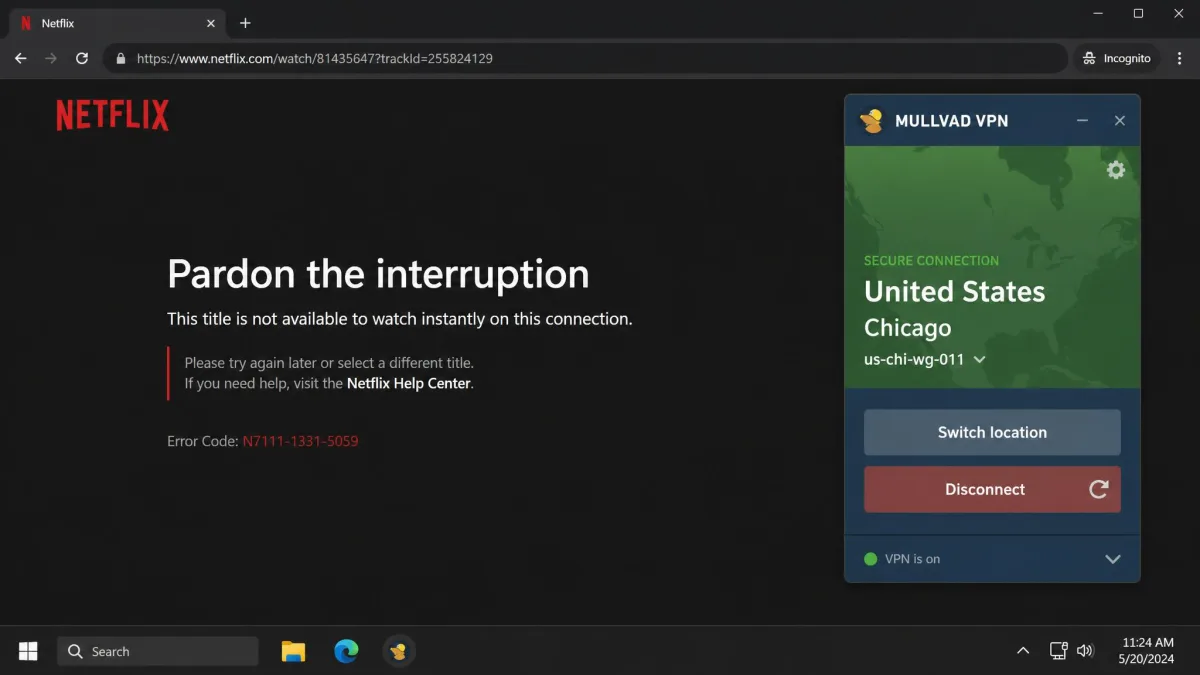This screenshot has height=675, width=1200.
Task: Open Mullvad VPN from the taskbar
Action: click(x=399, y=651)
